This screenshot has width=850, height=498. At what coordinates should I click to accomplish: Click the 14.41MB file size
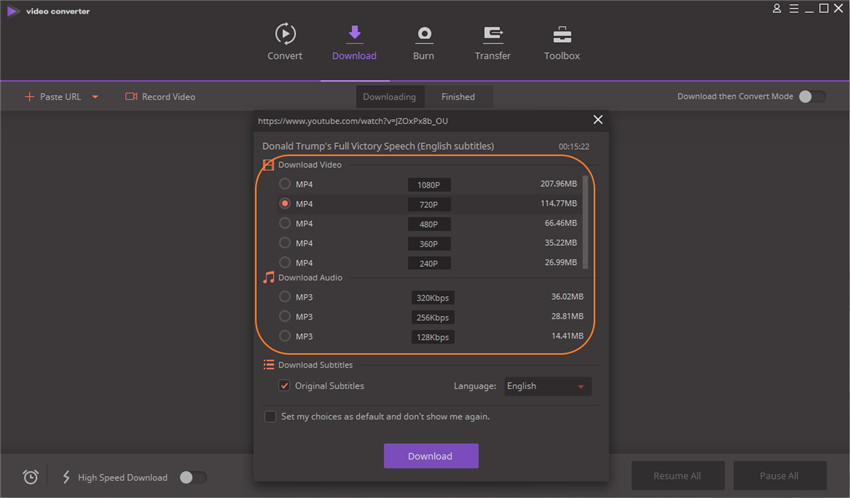point(567,336)
